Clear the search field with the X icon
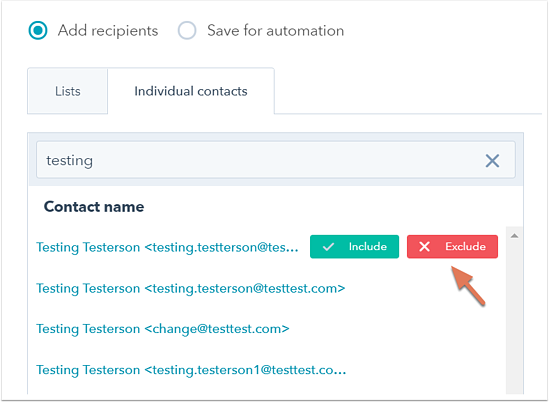 coord(492,161)
